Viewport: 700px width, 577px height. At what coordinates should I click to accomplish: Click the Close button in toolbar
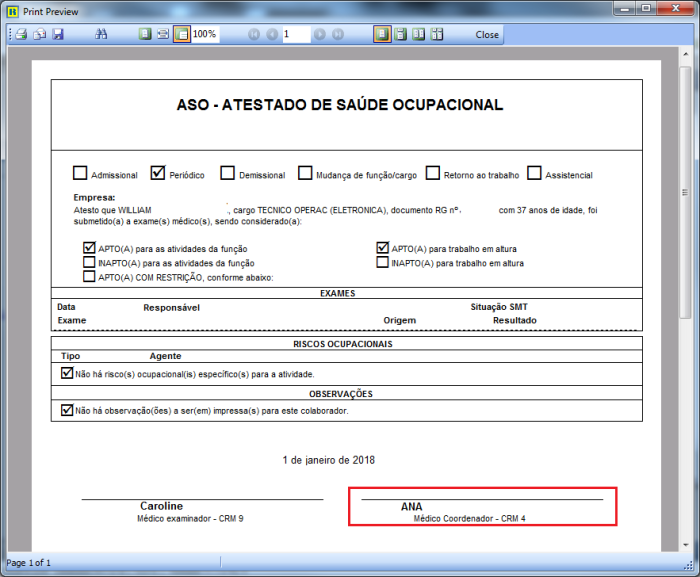coord(487,34)
